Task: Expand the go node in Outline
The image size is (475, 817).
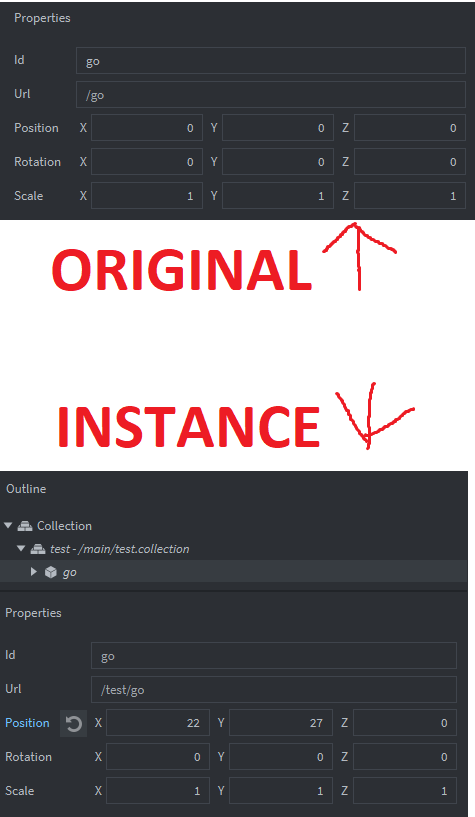Action: click(x=34, y=572)
